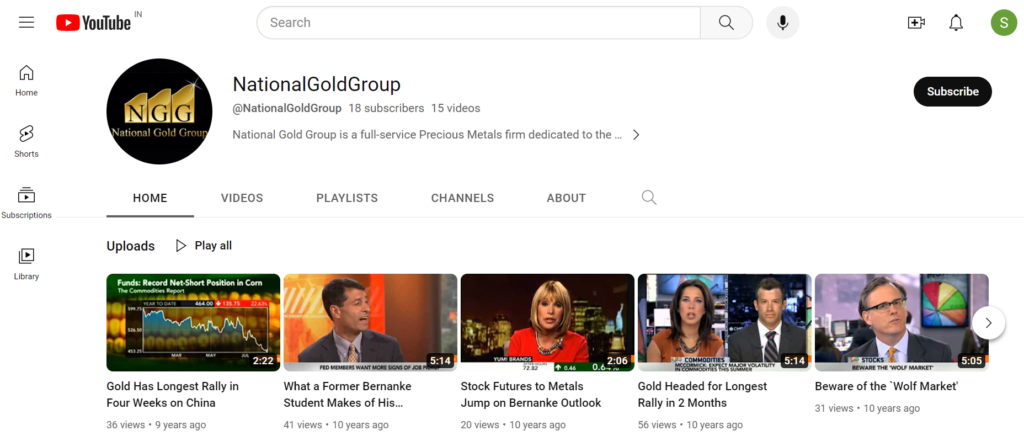Open the Stock Futures to Metals thumbnail
The width and height of the screenshot is (1024, 436).
coord(547,322)
